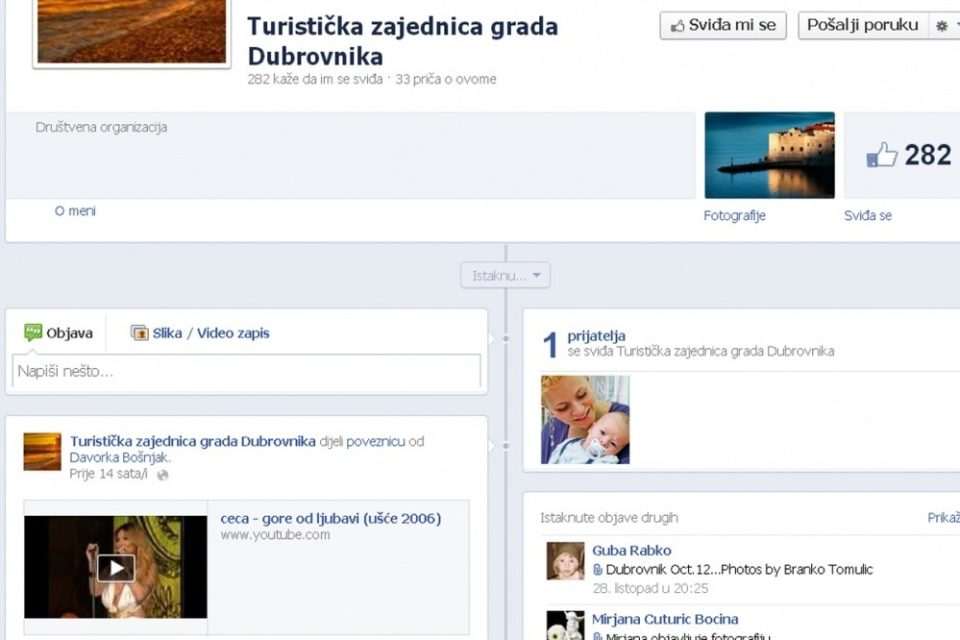Open the Fotografije photo thumbnail of Dubrovnik
The width and height of the screenshot is (960, 640).
click(770, 155)
